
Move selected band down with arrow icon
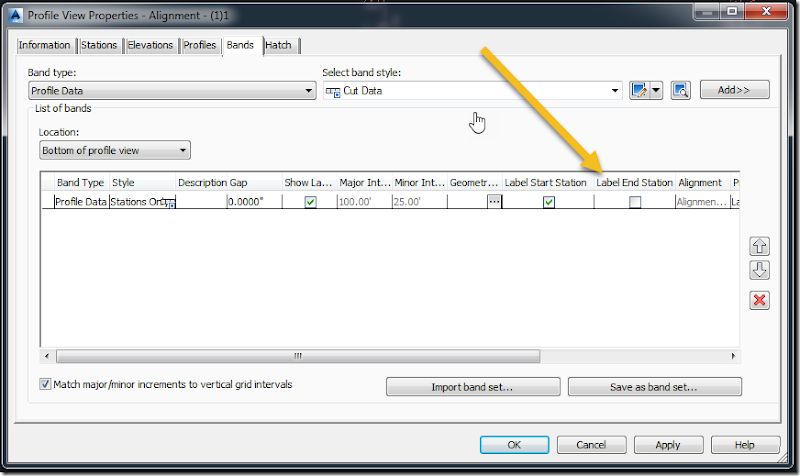coord(759,270)
